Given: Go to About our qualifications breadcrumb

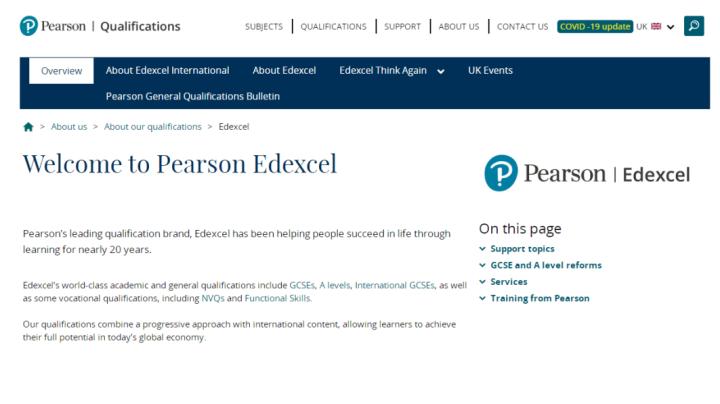Looking at the screenshot, I should point(153,127).
